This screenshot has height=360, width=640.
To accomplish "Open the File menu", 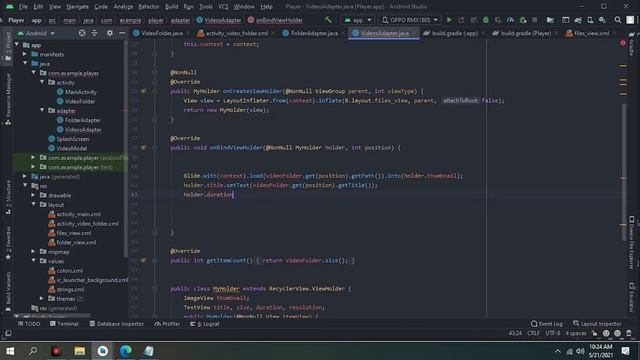I will (23, 7).
